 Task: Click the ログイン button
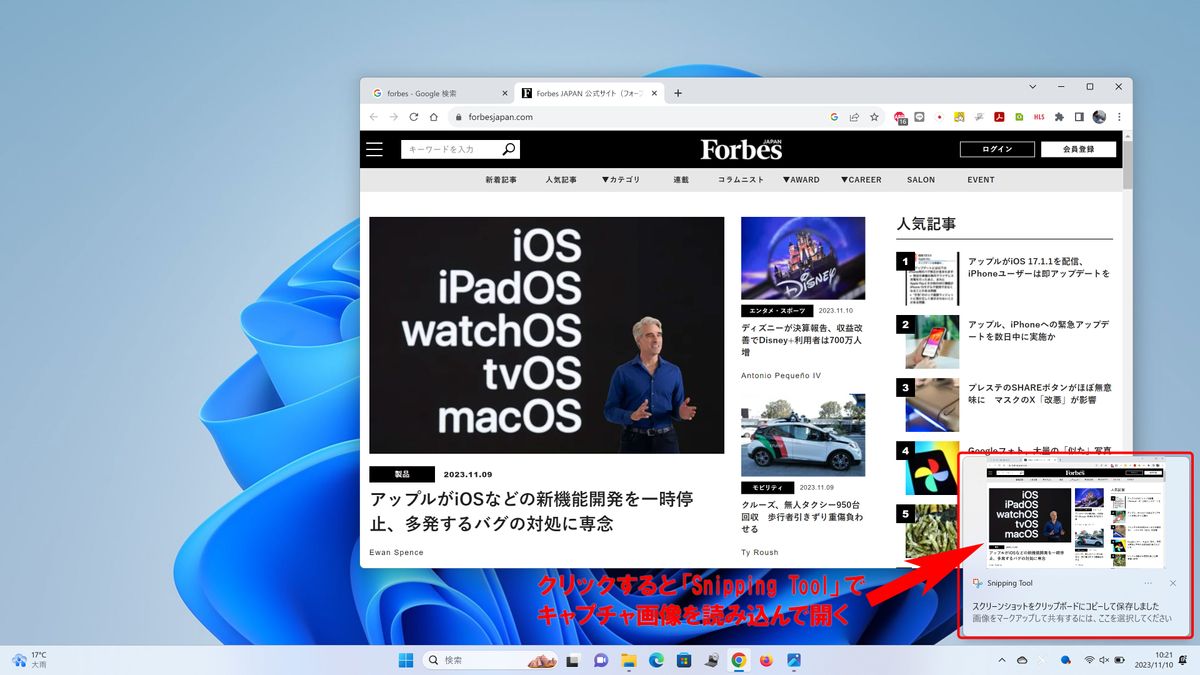coord(997,149)
